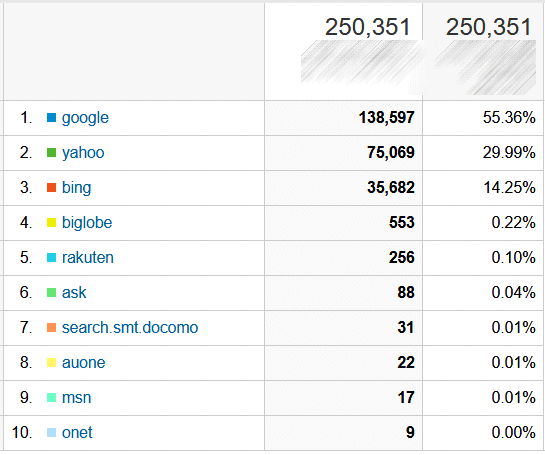Open the onet source link
545x455 pixels.
pos(77,432)
